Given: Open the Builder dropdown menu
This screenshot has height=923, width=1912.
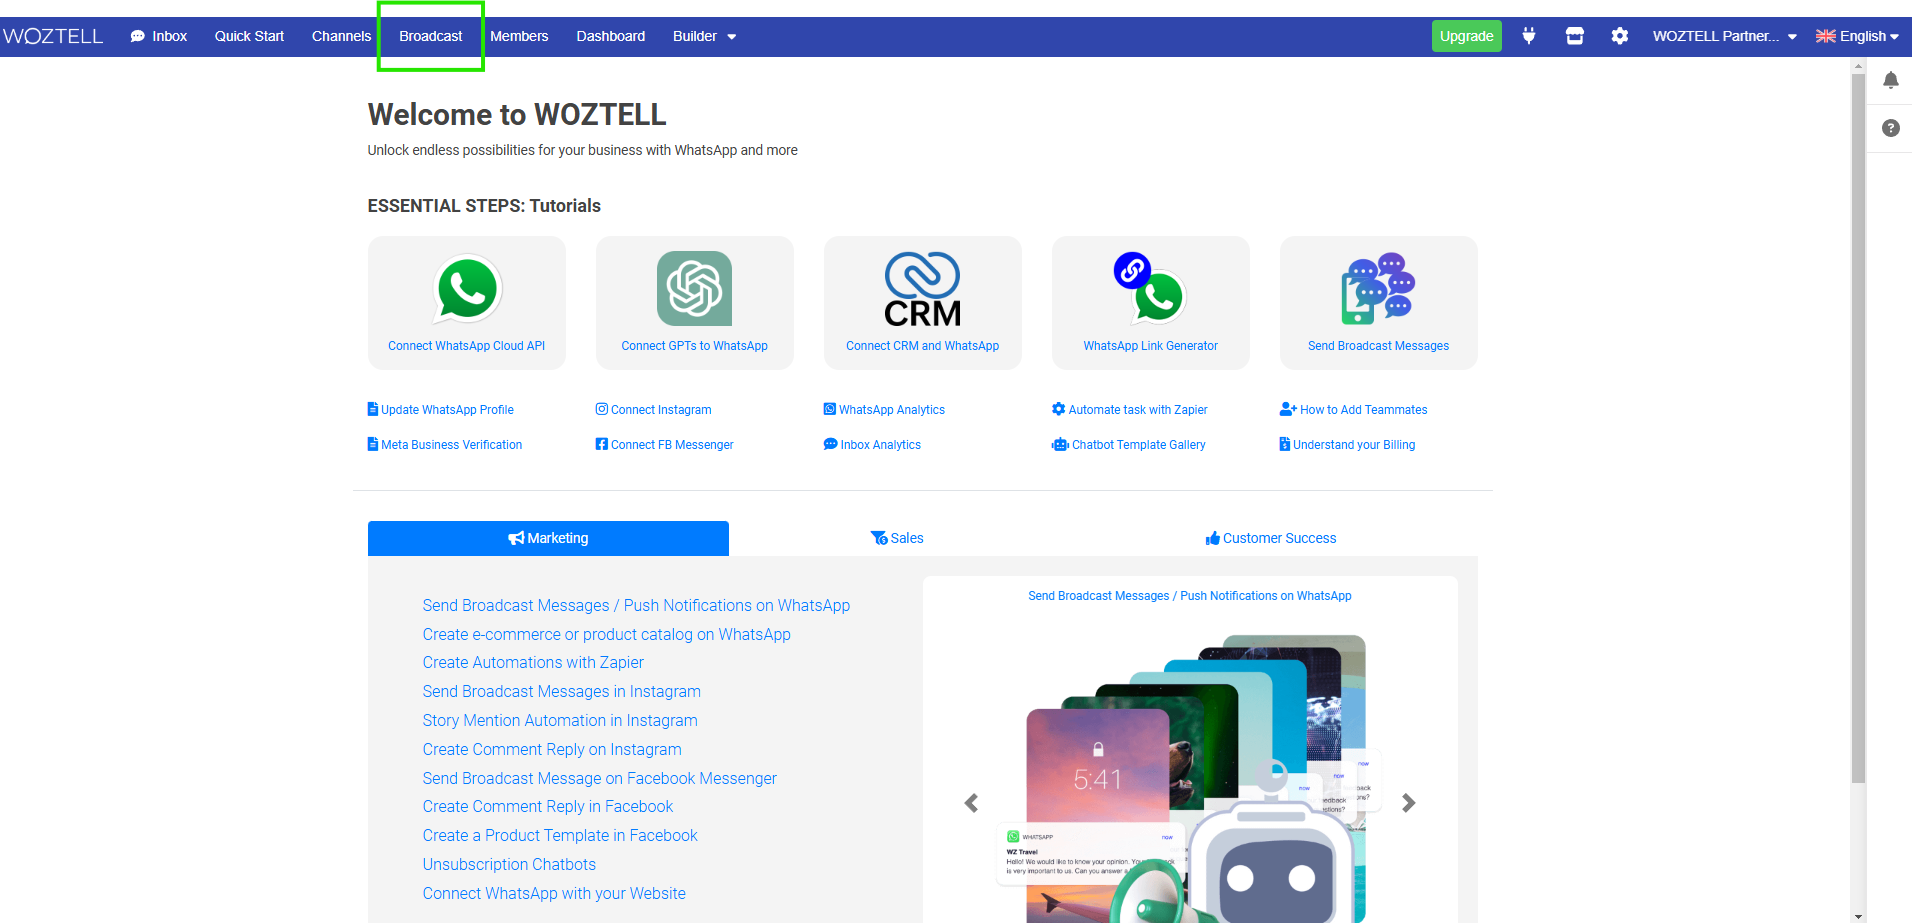Looking at the screenshot, I should pyautogui.click(x=704, y=36).
